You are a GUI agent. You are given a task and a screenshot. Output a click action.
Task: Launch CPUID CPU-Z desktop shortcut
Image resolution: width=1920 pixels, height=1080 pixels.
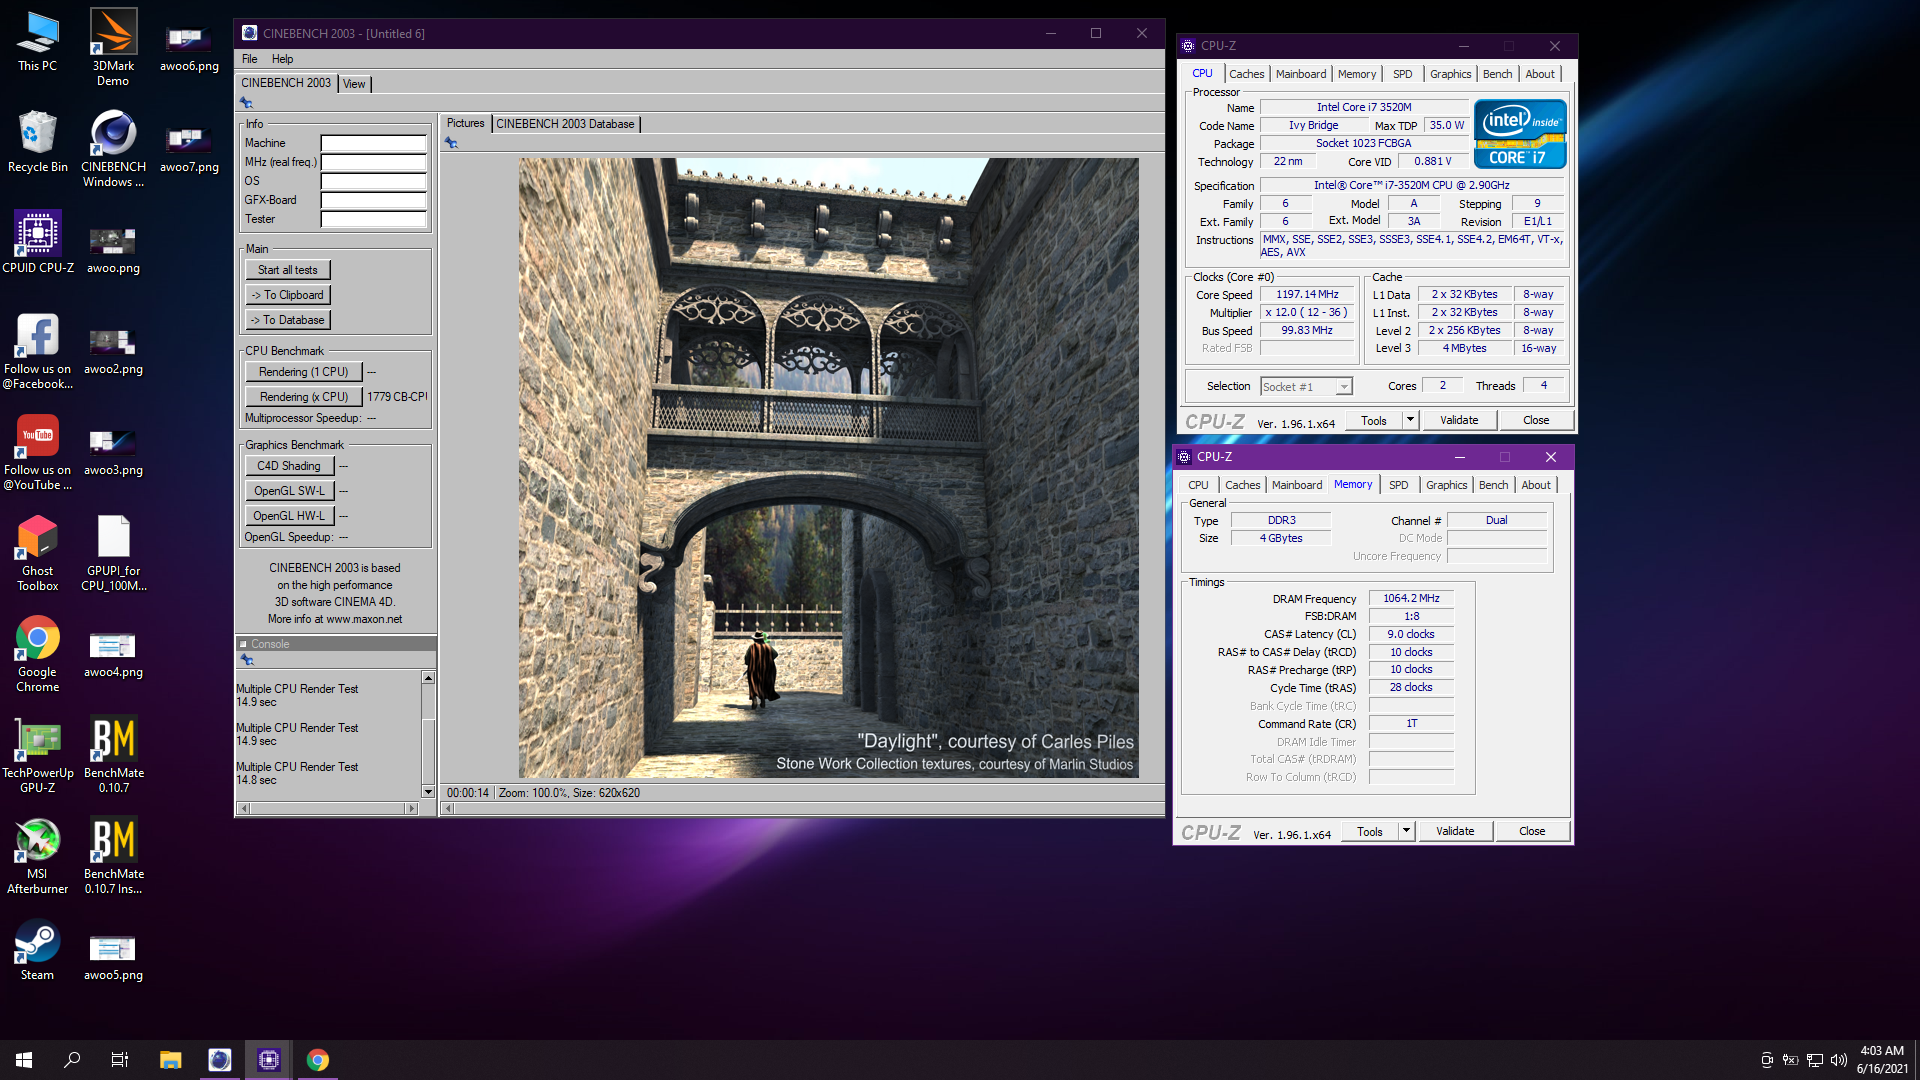(37, 243)
